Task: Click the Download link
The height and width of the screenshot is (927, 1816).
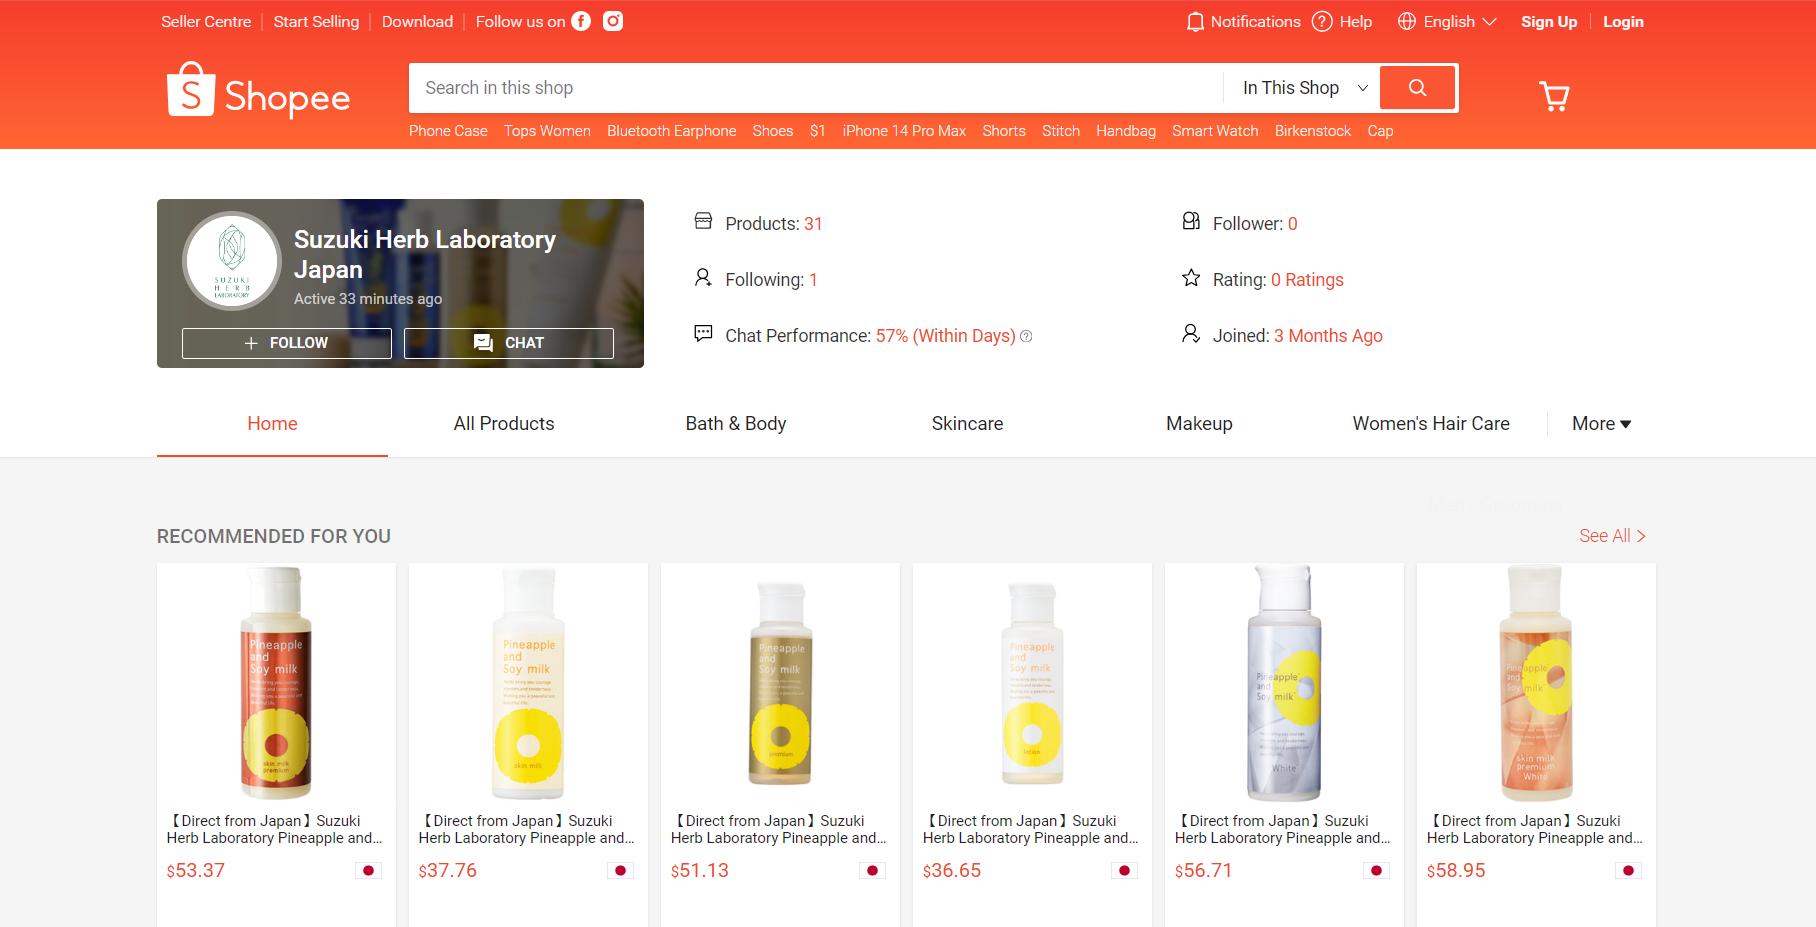Action: 417,22
